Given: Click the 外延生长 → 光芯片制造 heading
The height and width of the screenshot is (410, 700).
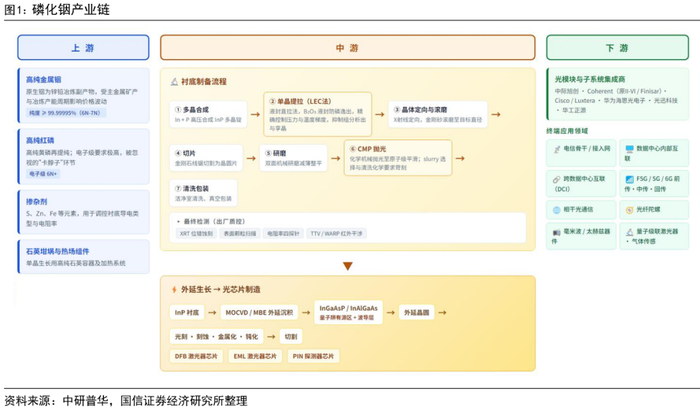Looking at the screenshot, I should [x=221, y=289].
